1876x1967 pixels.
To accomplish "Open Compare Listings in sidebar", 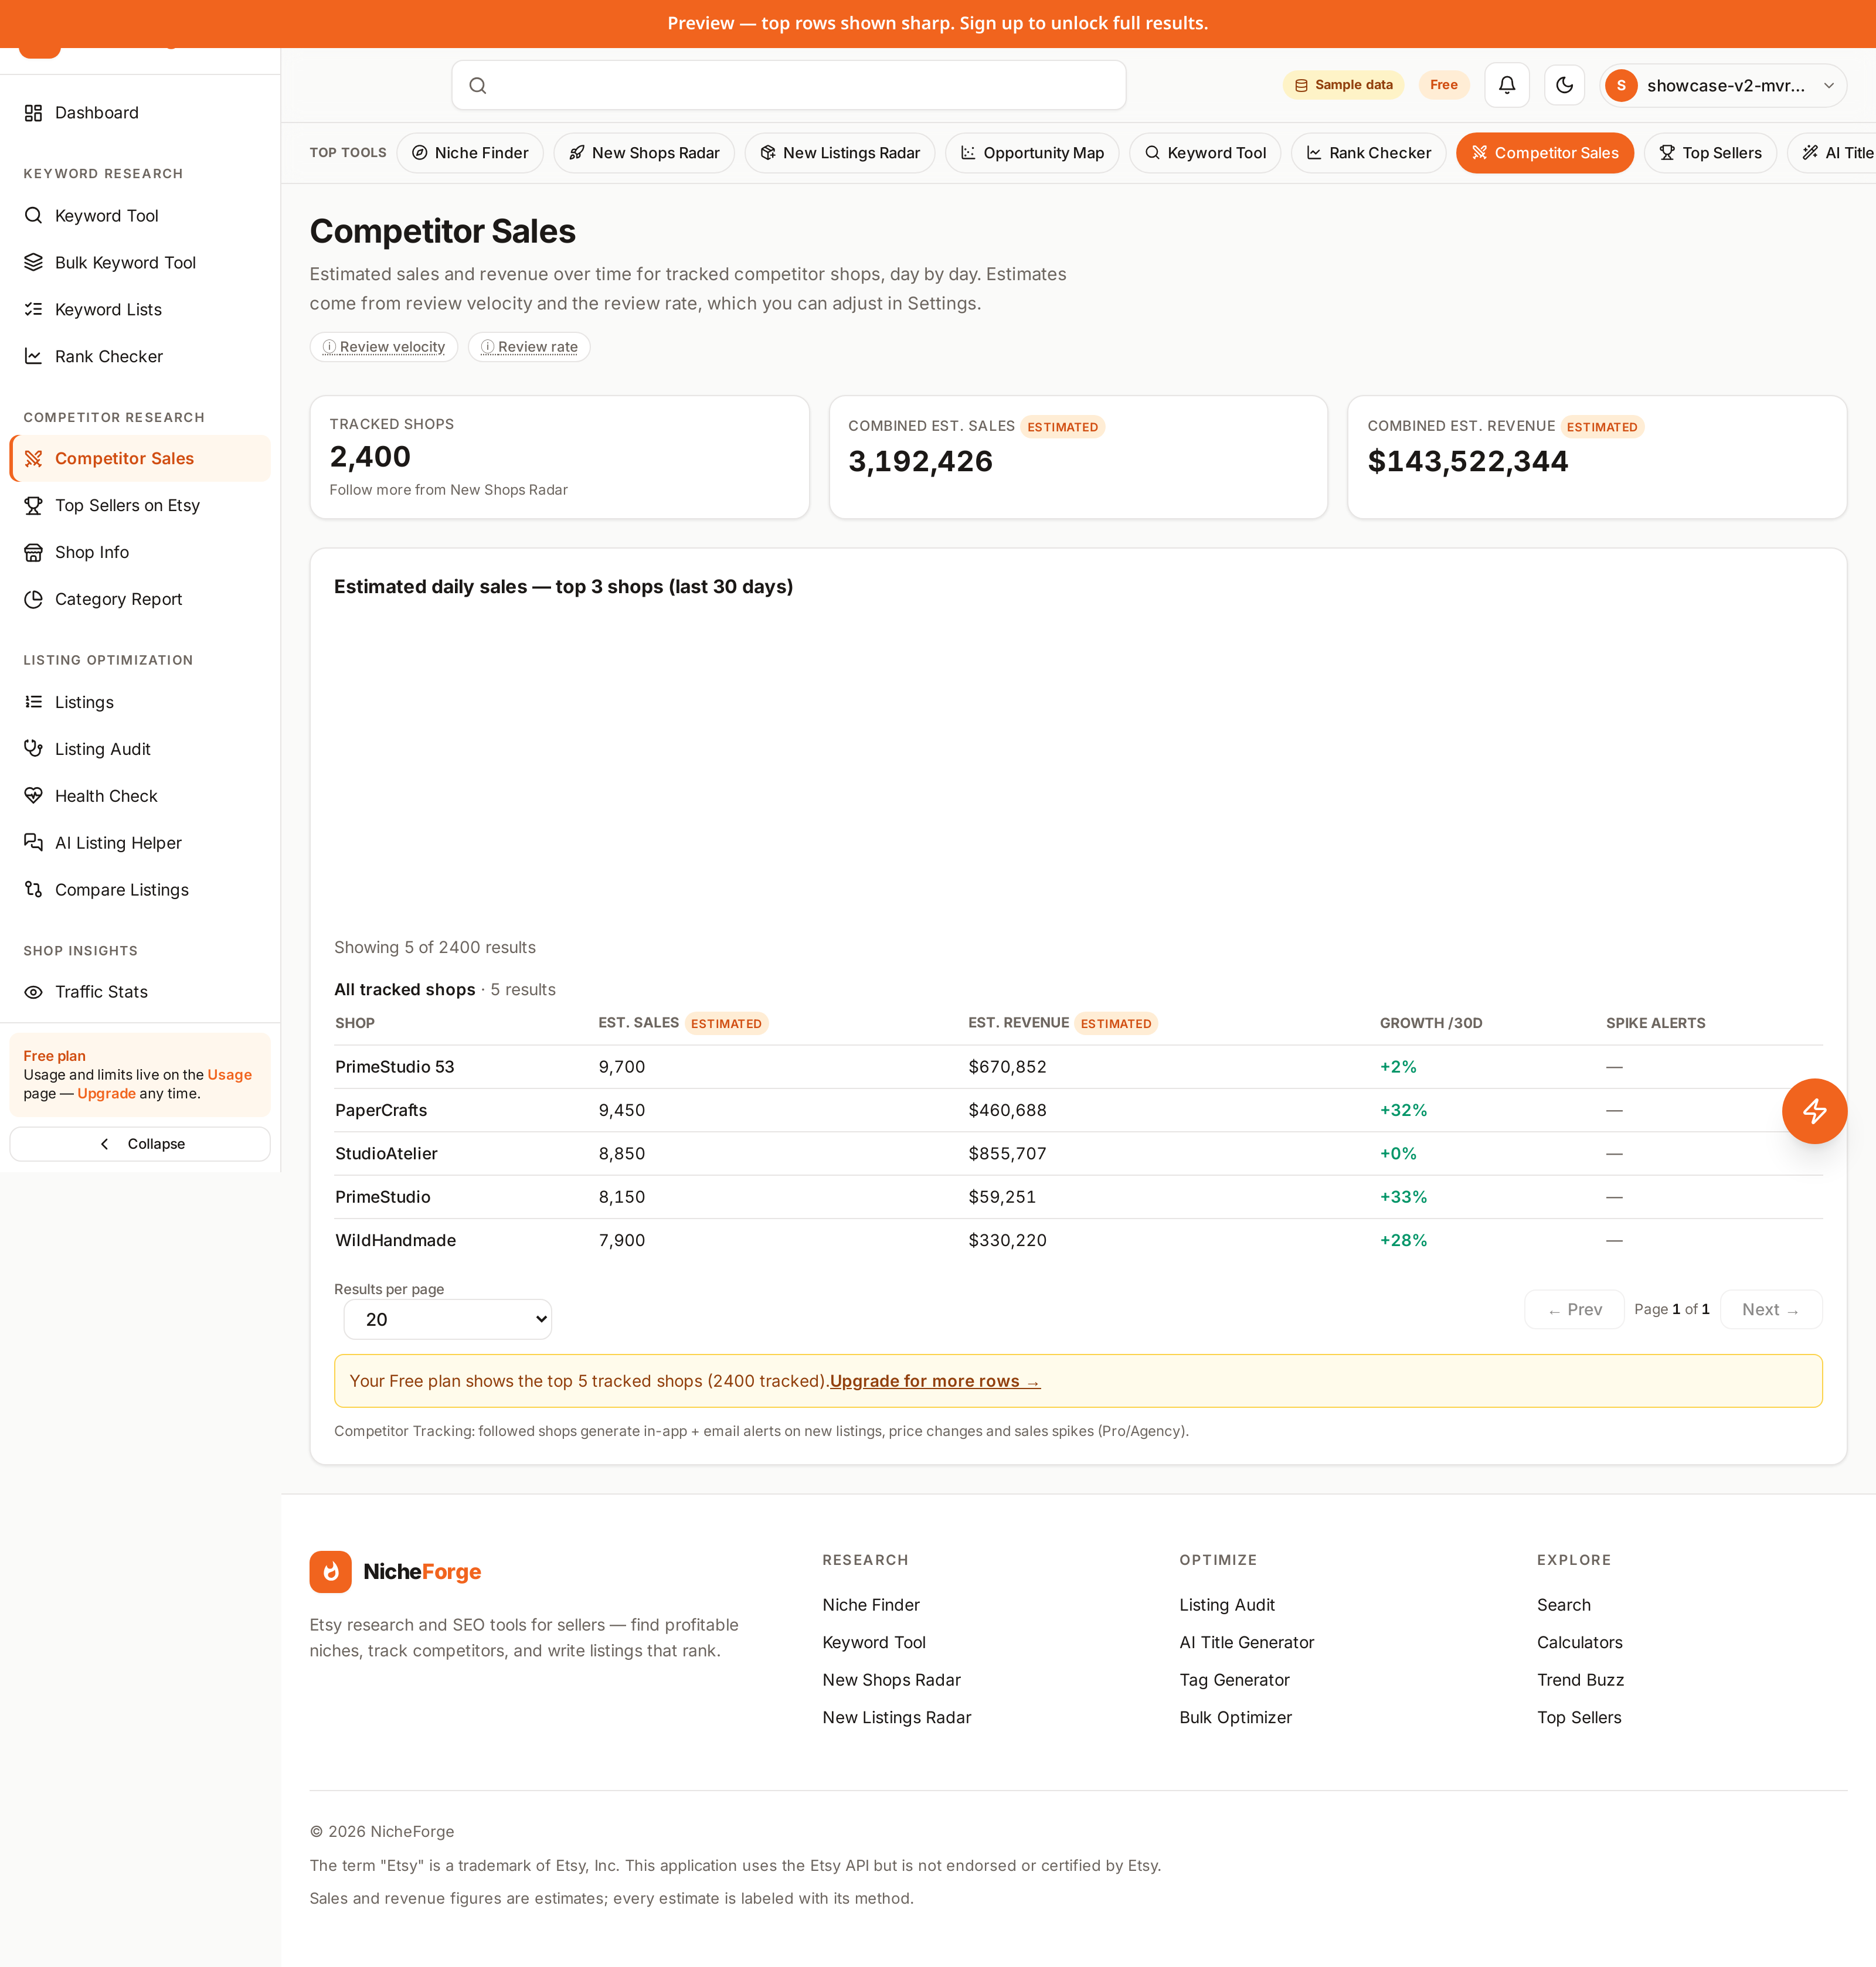I will pyautogui.click(x=140, y=891).
